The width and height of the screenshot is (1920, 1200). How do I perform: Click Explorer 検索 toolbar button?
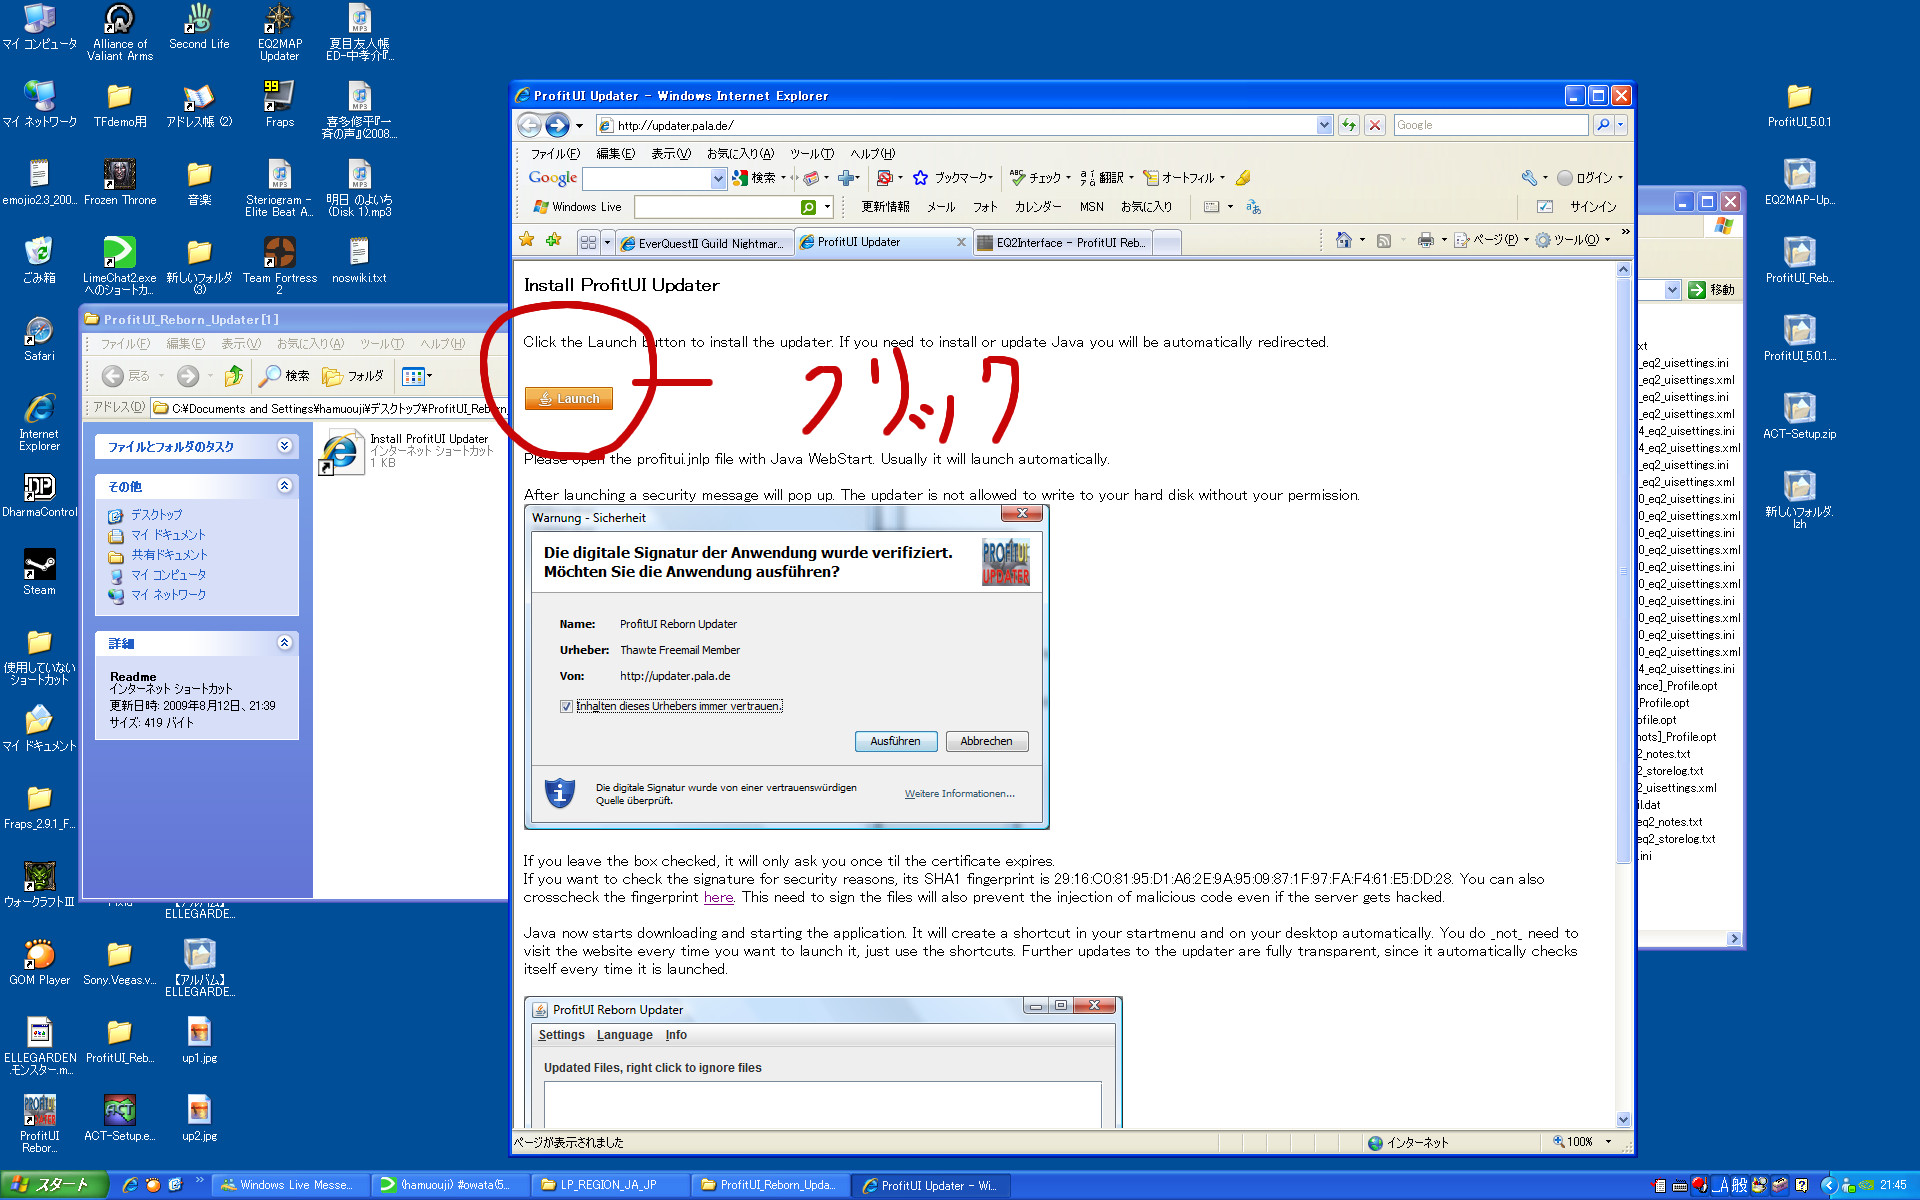point(285,376)
